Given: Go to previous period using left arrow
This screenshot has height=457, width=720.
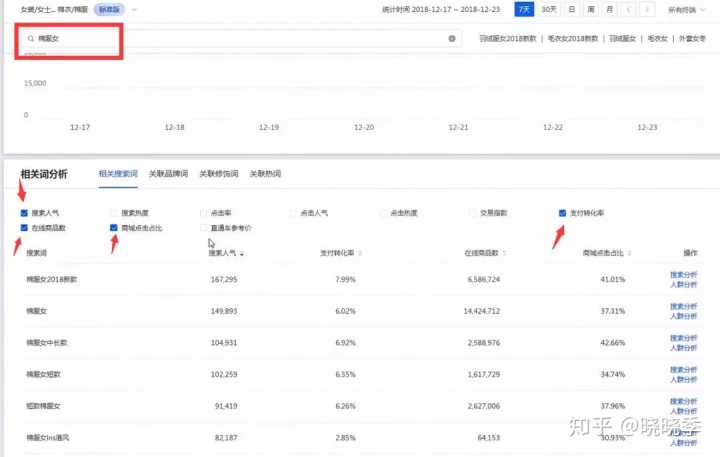Looking at the screenshot, I should (627, 9).
